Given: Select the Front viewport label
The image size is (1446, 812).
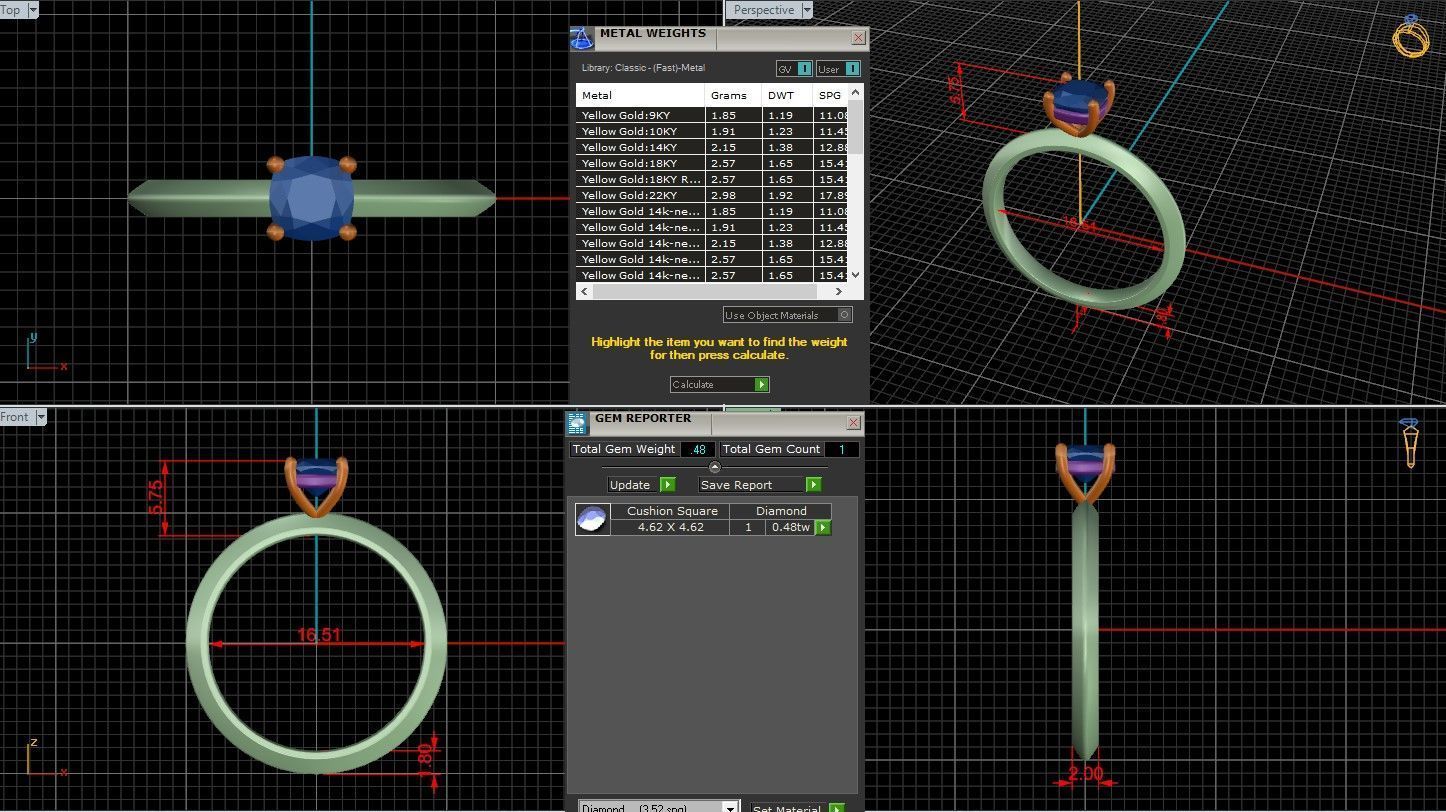Looking at the screenshot, I should pos(15,417).
